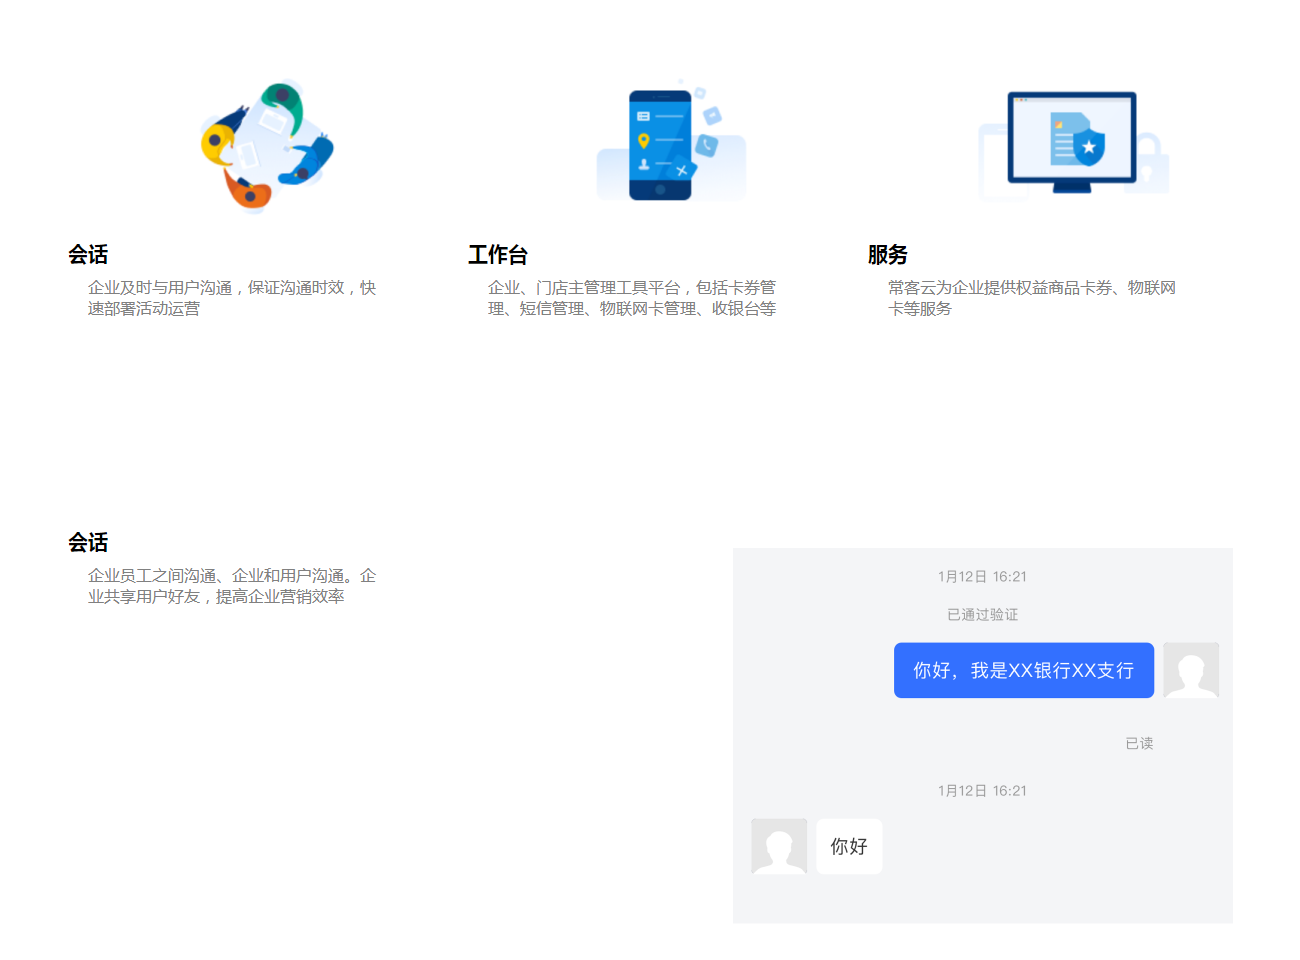Select the 服务 heading

tap(887, 255)
